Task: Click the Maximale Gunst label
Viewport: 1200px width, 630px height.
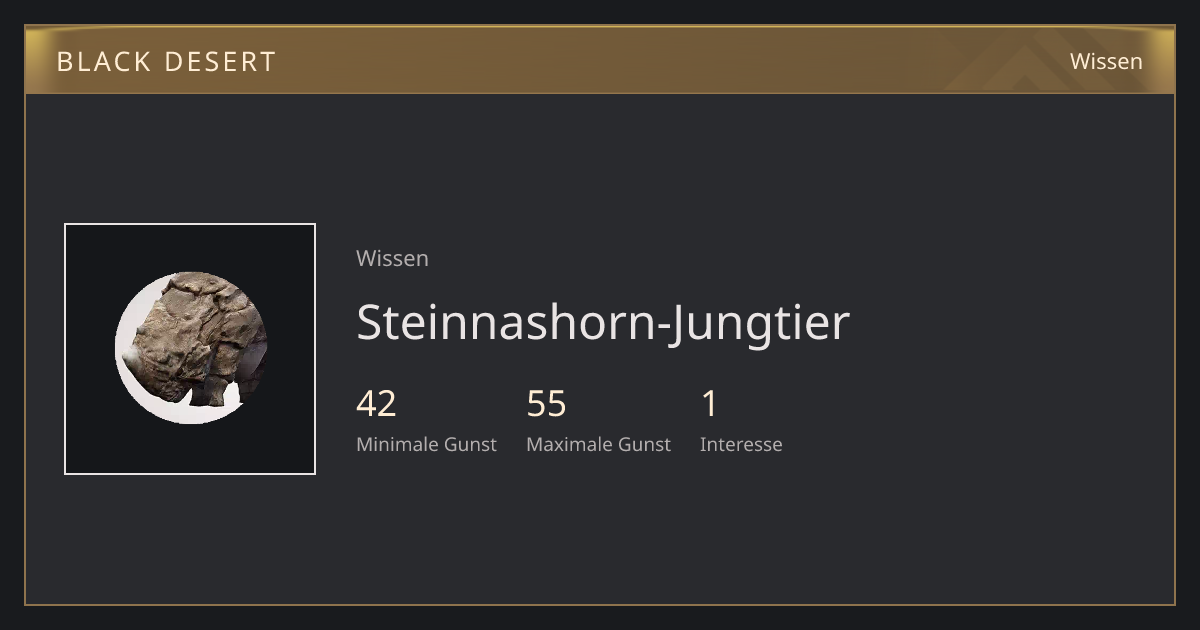Action: click(598, 444)
